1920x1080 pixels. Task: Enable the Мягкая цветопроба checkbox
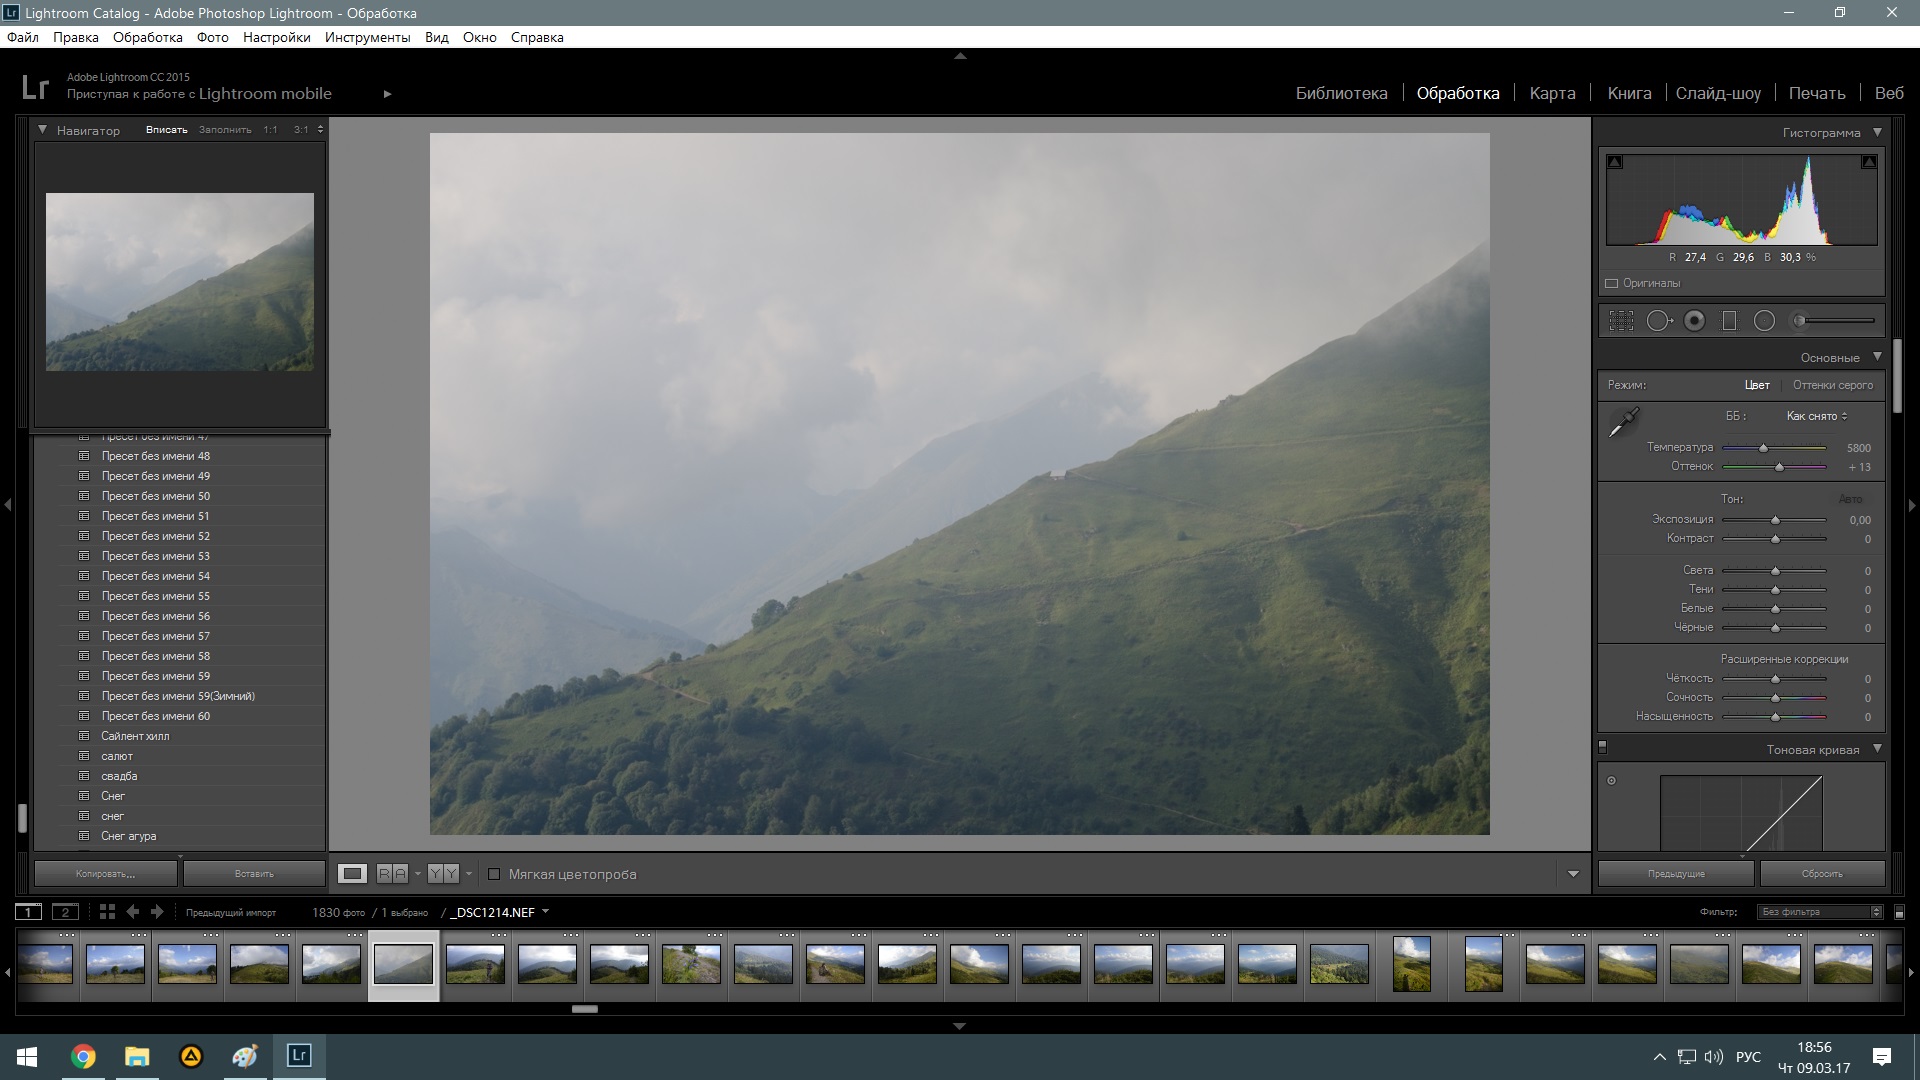(494, 874)
